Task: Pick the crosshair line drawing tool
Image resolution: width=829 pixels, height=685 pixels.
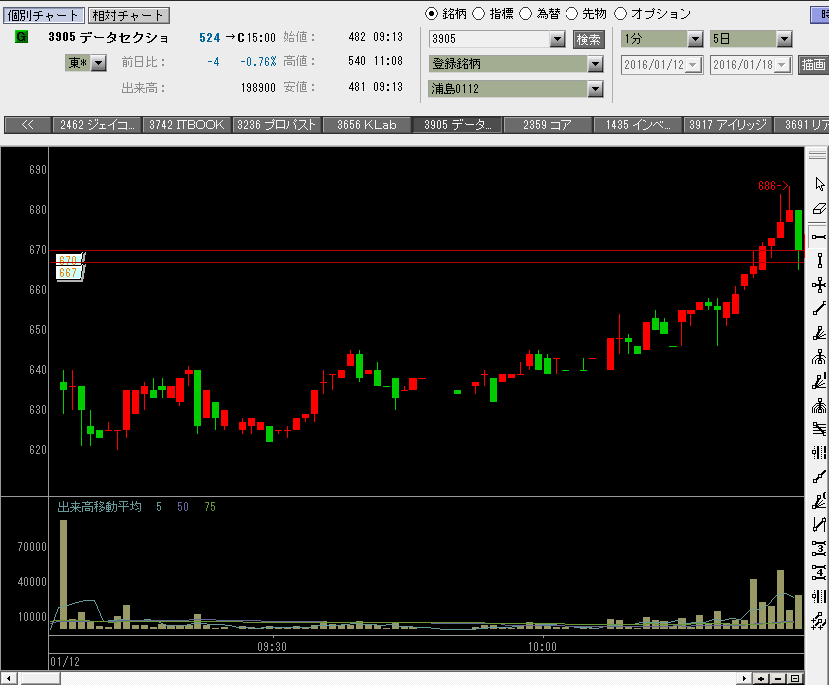Action: pyautogui.click(x=819, y=285)
